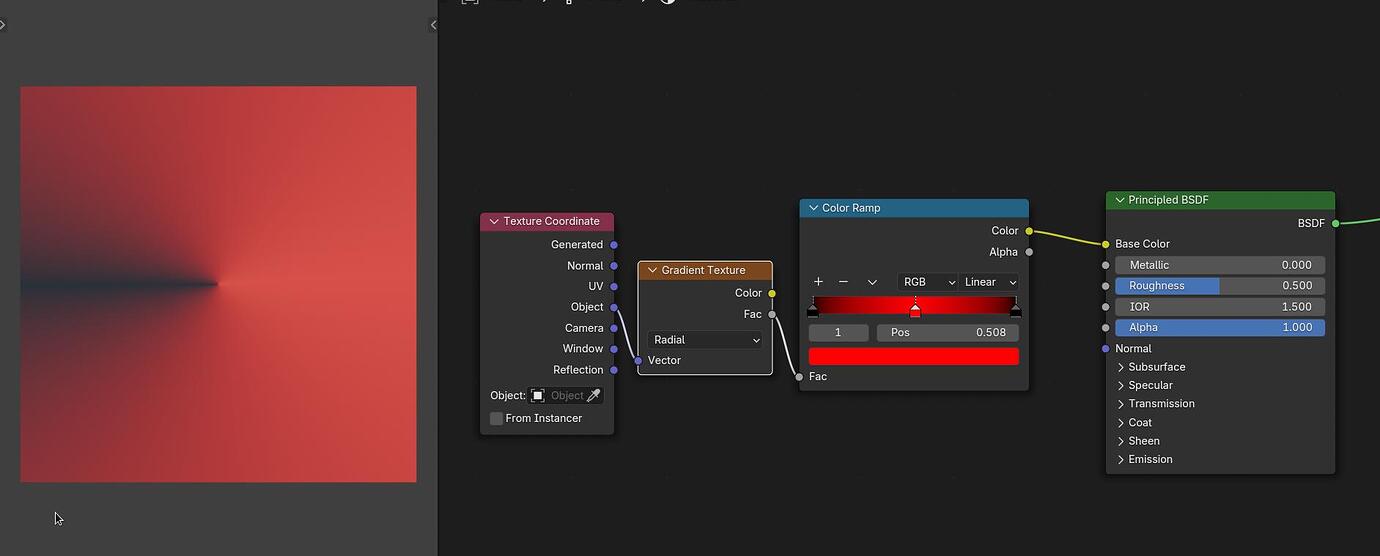Image resolution: width=1380 pixels, height=556 pixels.
Task: Open the Color Ramp tools chevron menu
Action: (x=872, y=282)
